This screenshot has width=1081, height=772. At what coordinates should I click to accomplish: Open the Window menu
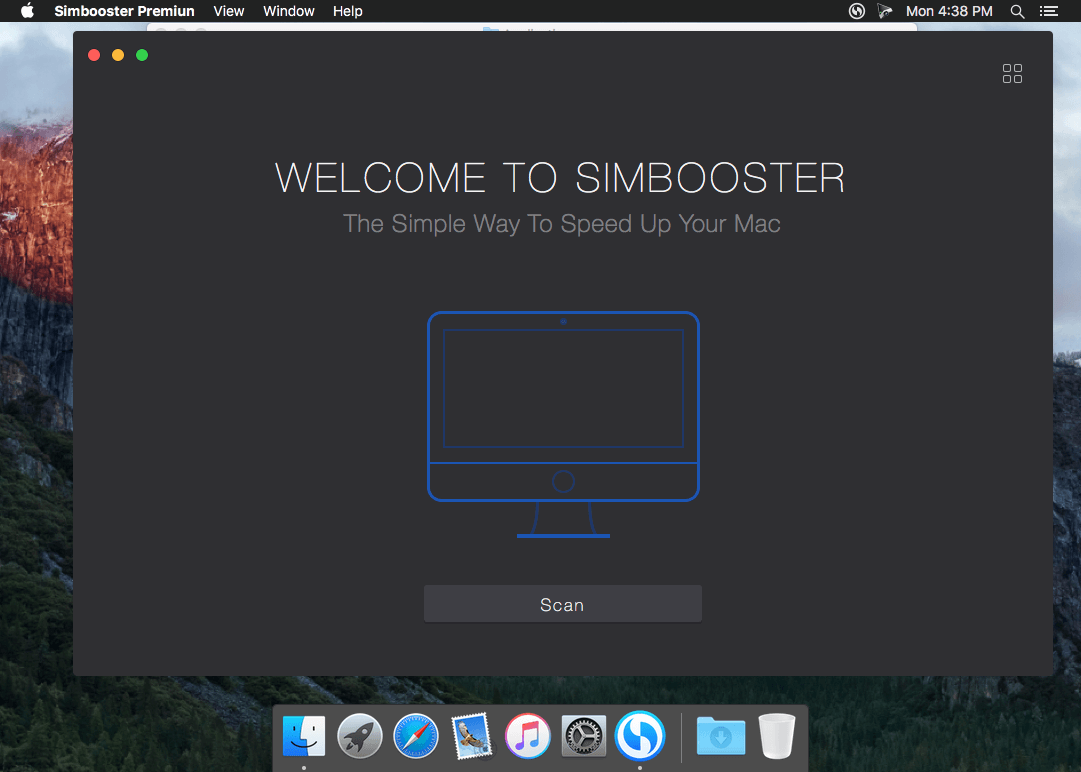(x=289, y=11)
